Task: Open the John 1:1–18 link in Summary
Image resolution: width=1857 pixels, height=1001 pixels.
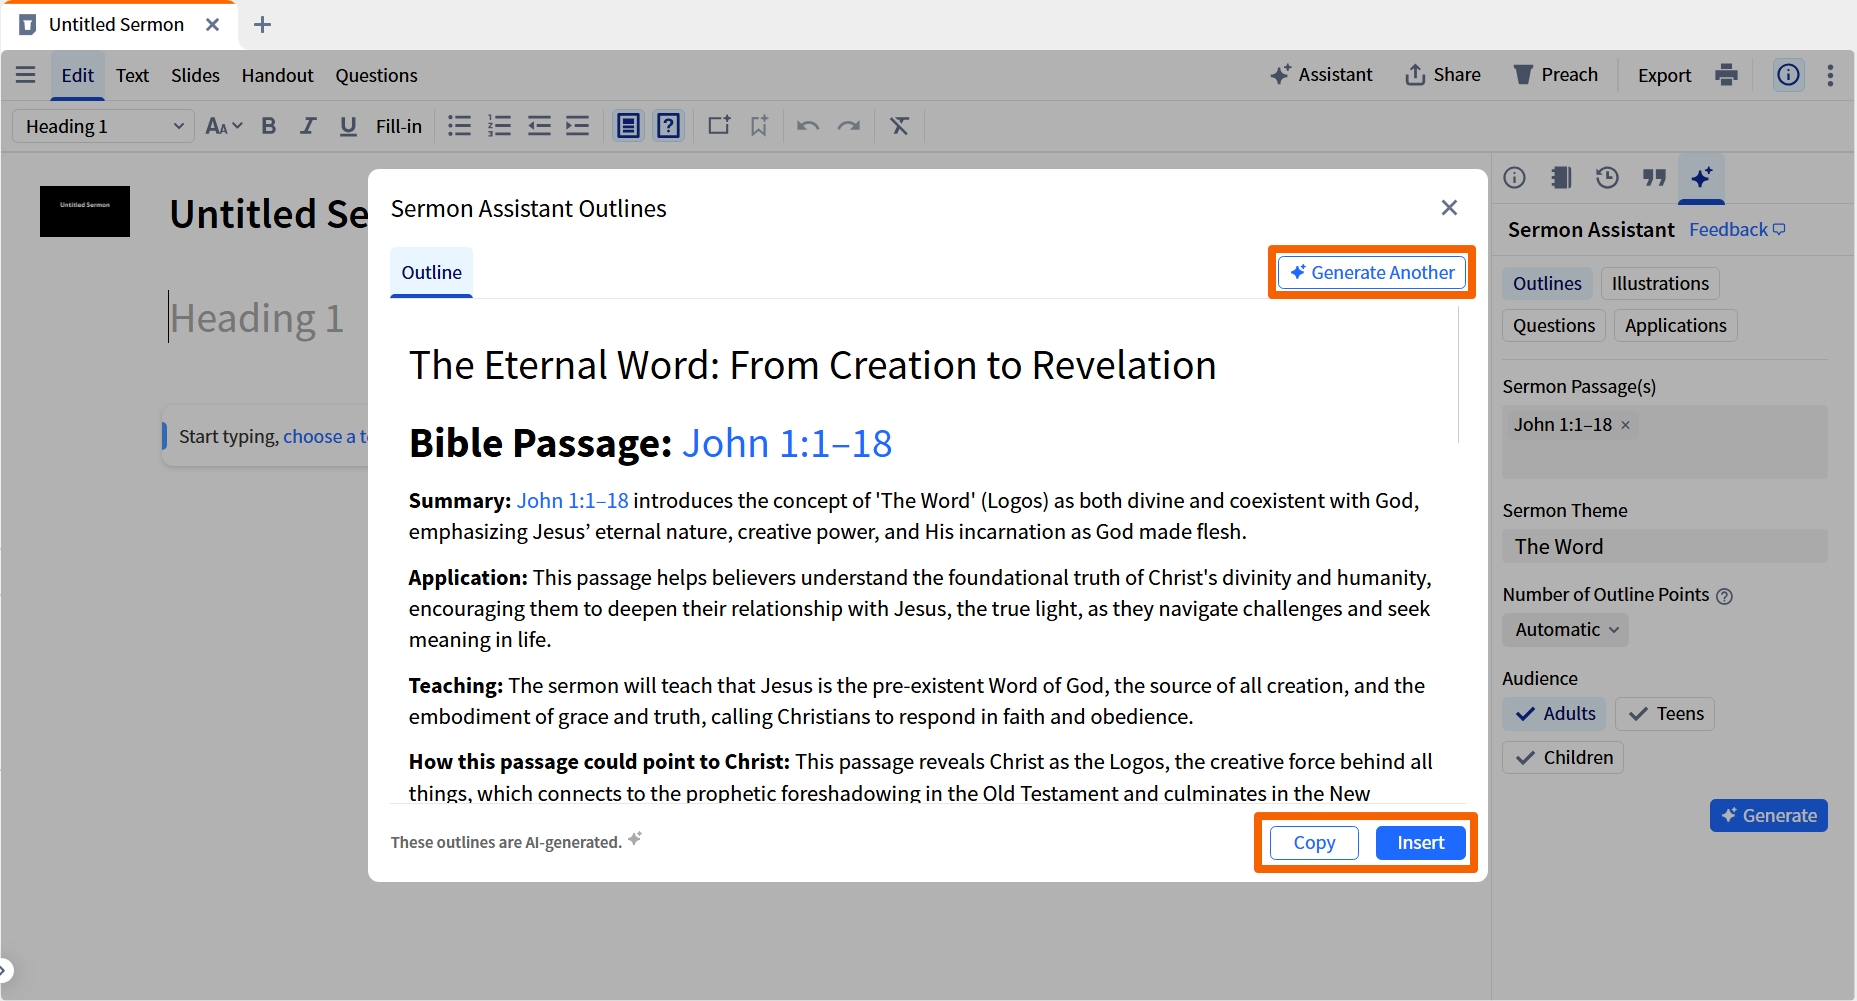Action: (572, 501)
